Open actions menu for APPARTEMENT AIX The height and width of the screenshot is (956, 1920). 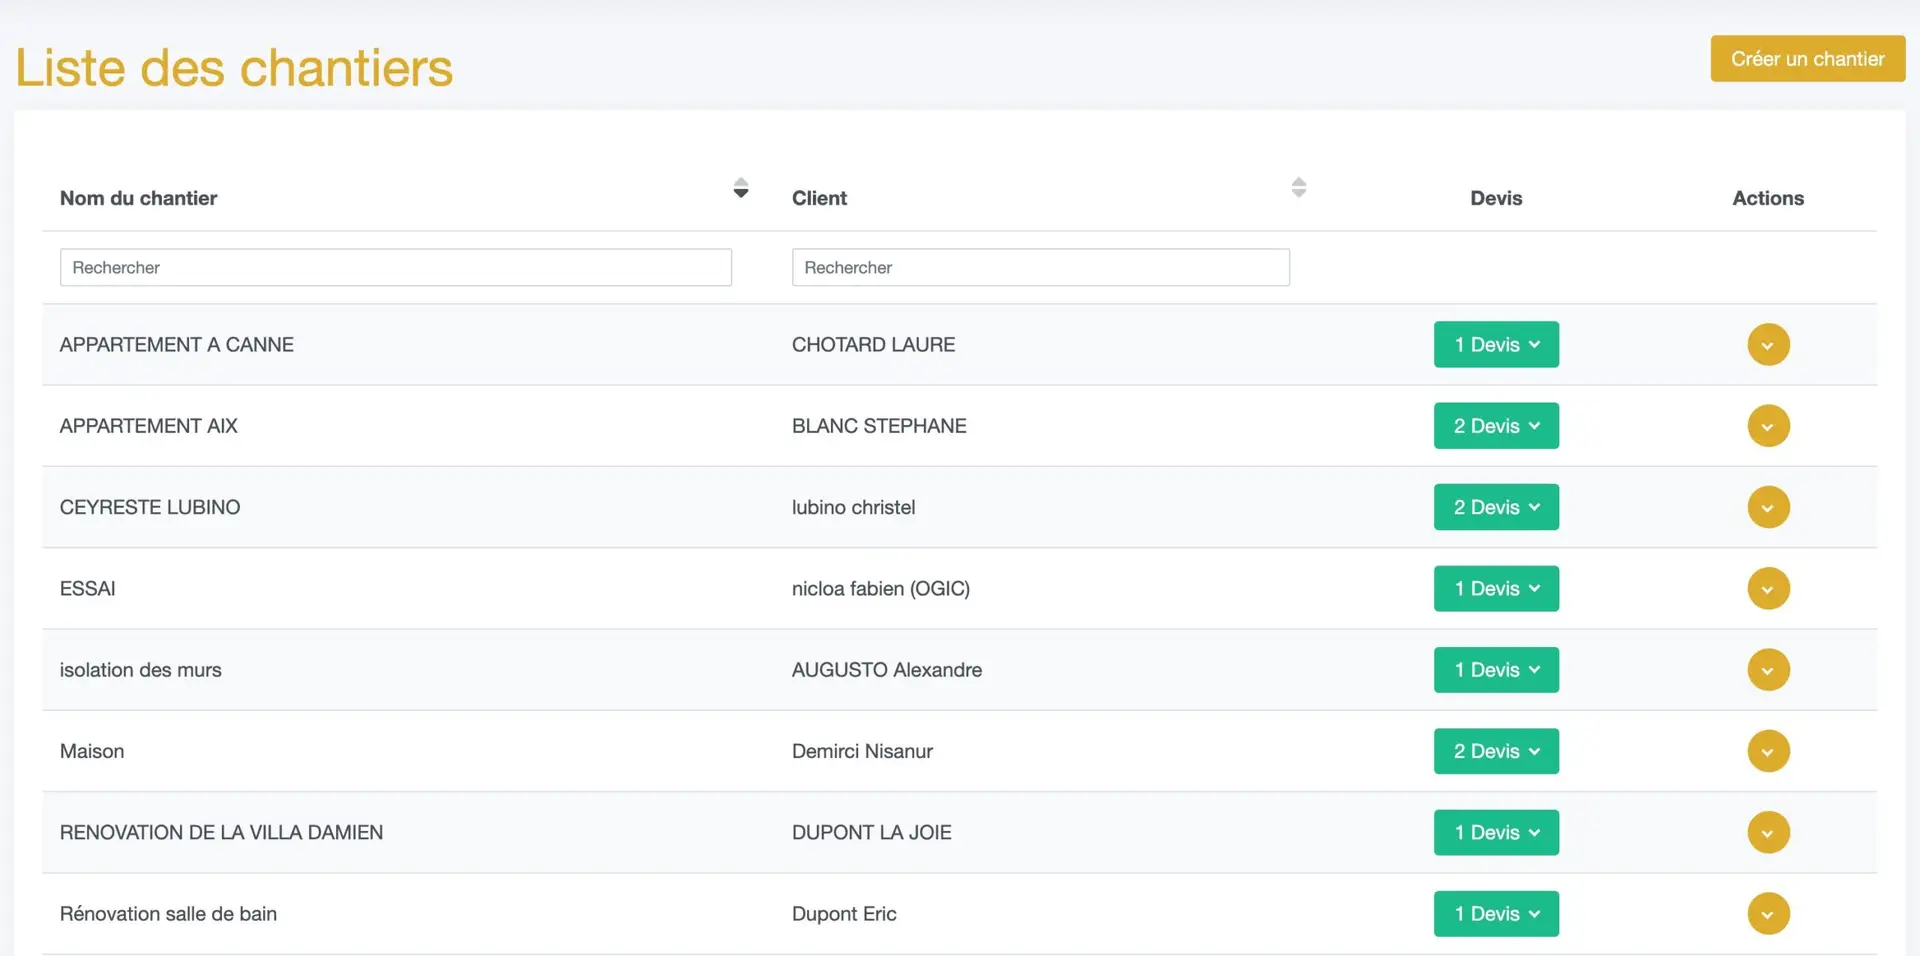pyautogui.click(x=1768, y=426)
